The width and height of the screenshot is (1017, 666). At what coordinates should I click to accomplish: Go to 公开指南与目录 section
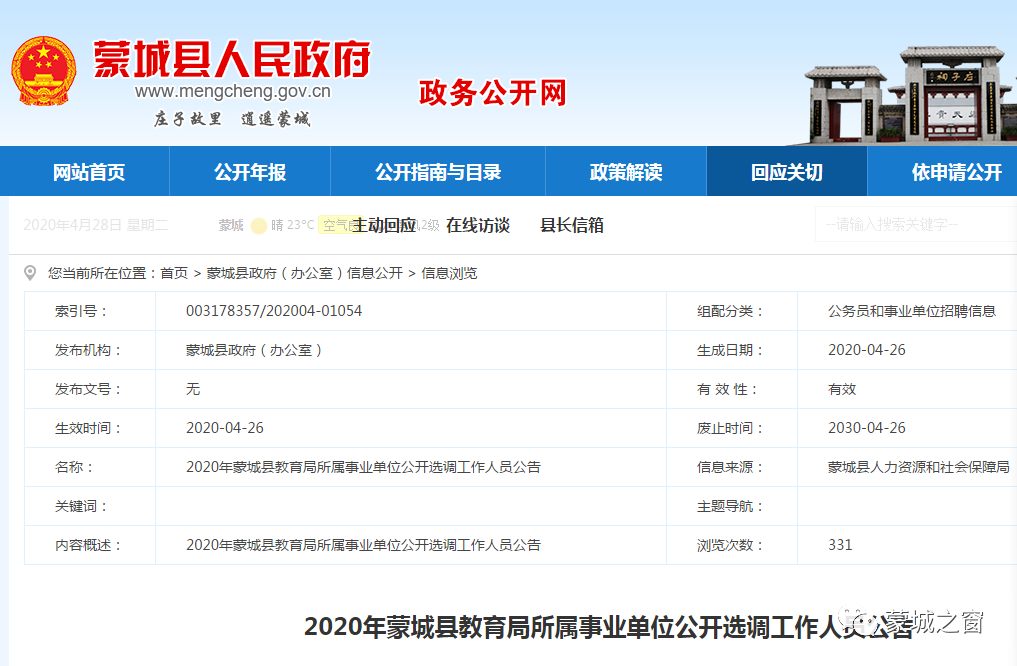tap(438, 172)
